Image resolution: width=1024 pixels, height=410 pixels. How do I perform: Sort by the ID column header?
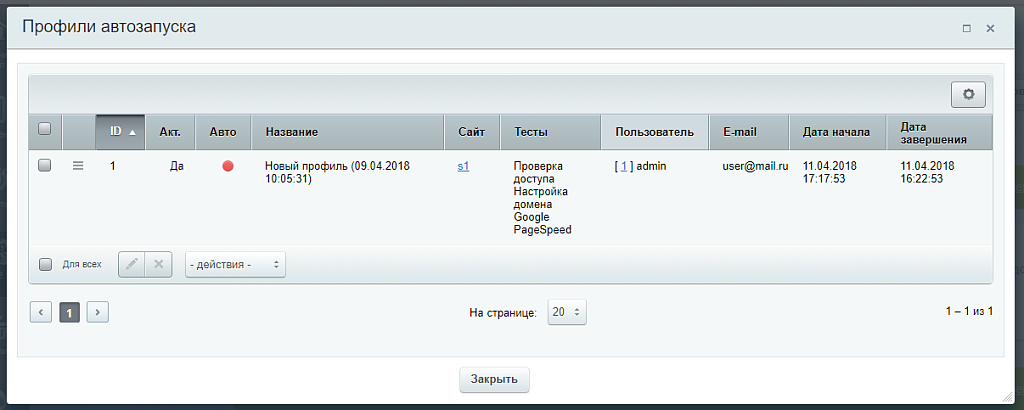pyautogui.click(x=121, y=131)
